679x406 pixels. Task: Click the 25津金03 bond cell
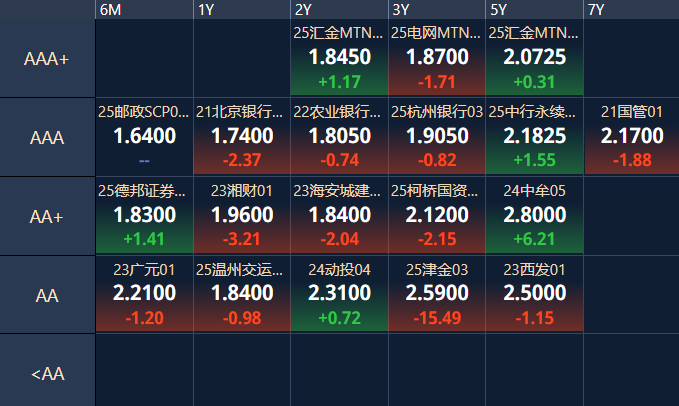coord(438,294)
